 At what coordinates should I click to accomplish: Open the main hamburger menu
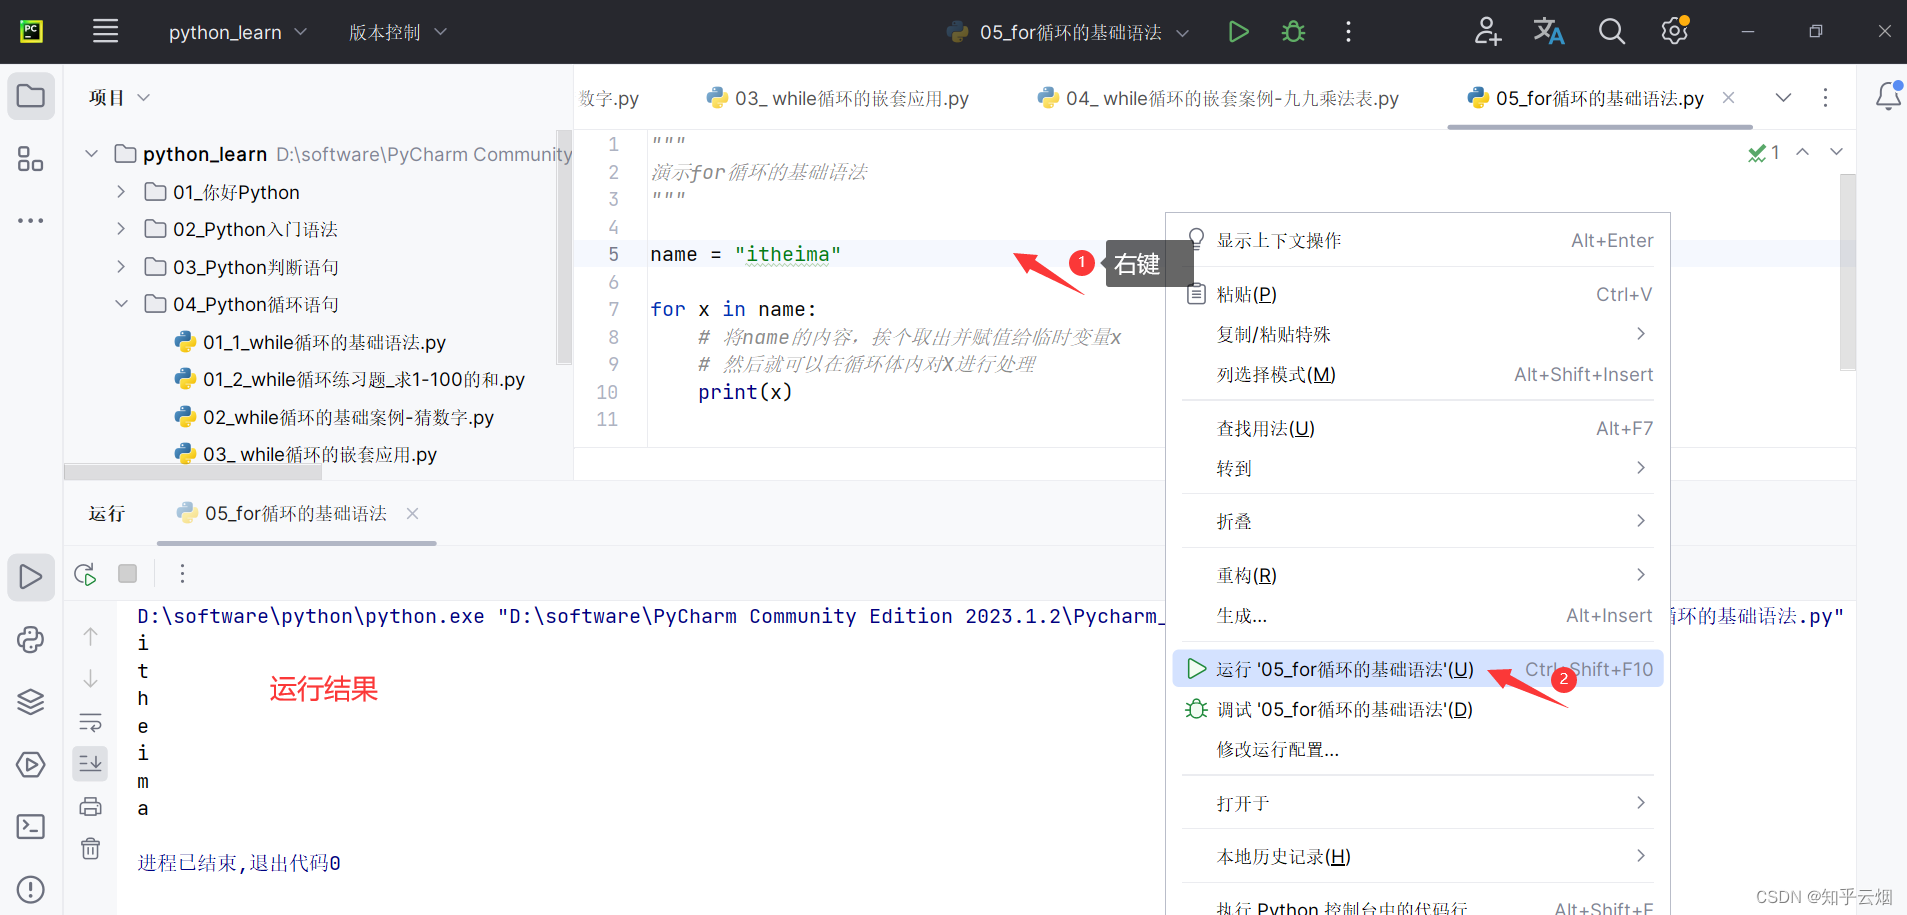pos(105,32)
